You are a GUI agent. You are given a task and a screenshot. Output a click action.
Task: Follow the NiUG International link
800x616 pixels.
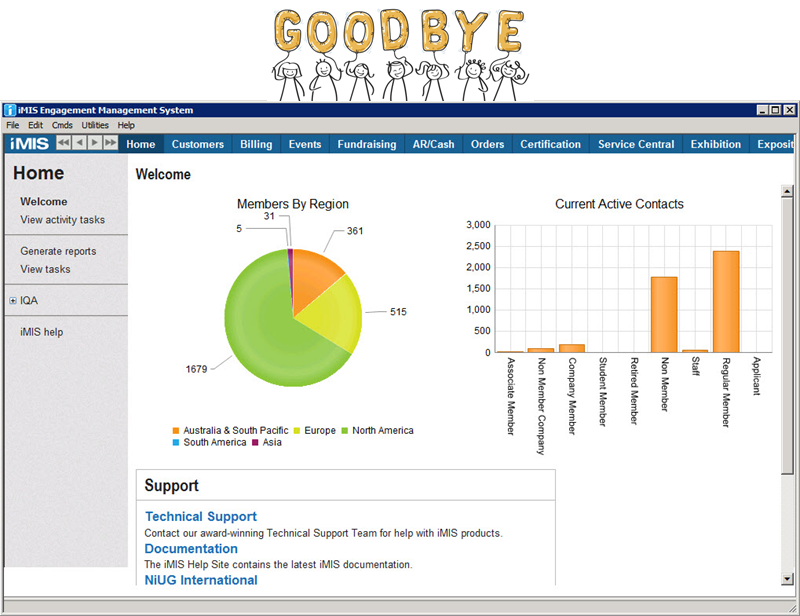(x=201, y=580)
